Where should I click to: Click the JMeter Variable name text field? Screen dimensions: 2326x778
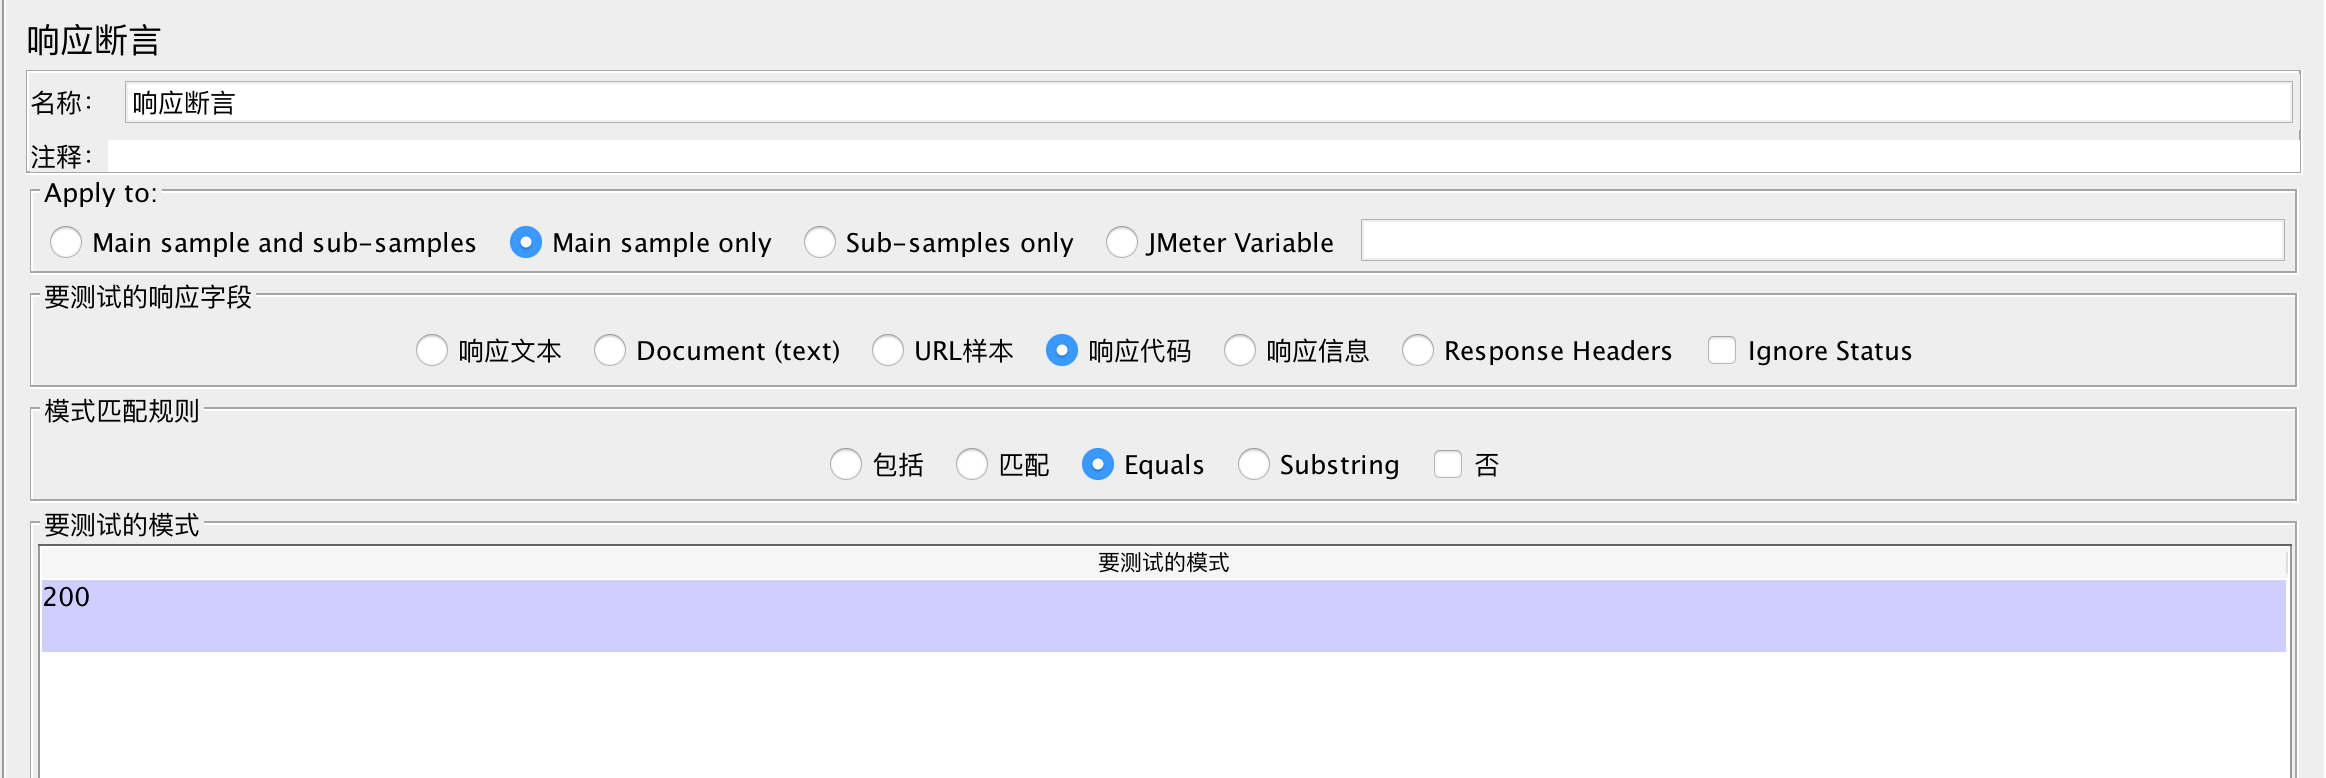tap(1822, 241)
